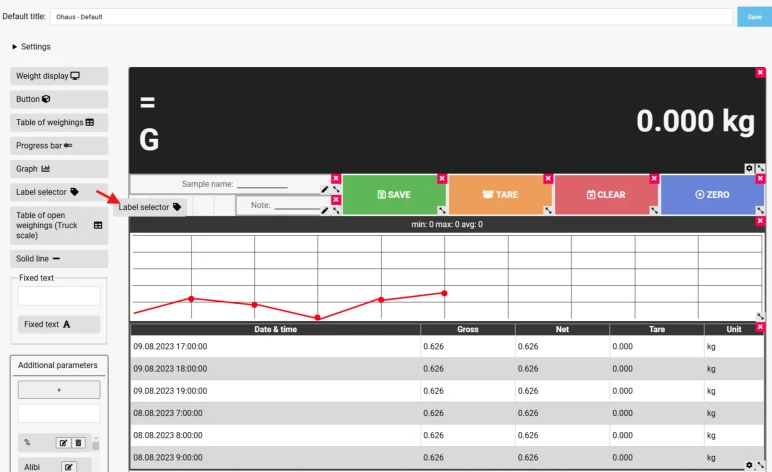Click the Date & time column header

point(275,329)
